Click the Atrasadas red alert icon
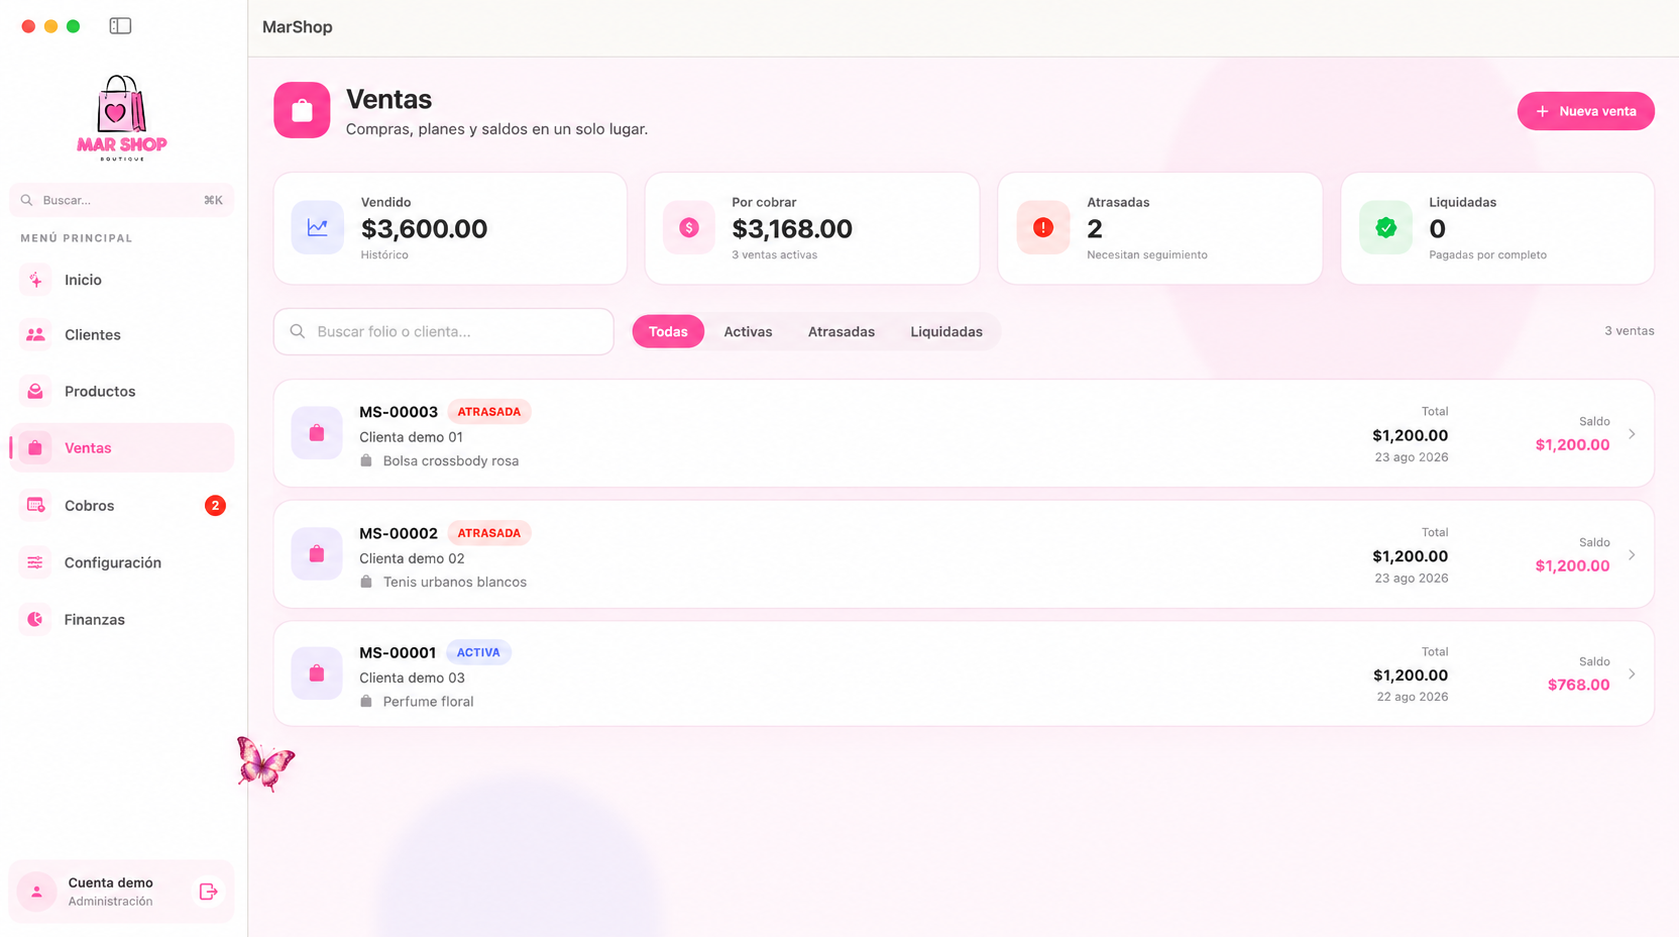 coord(1043,228)
